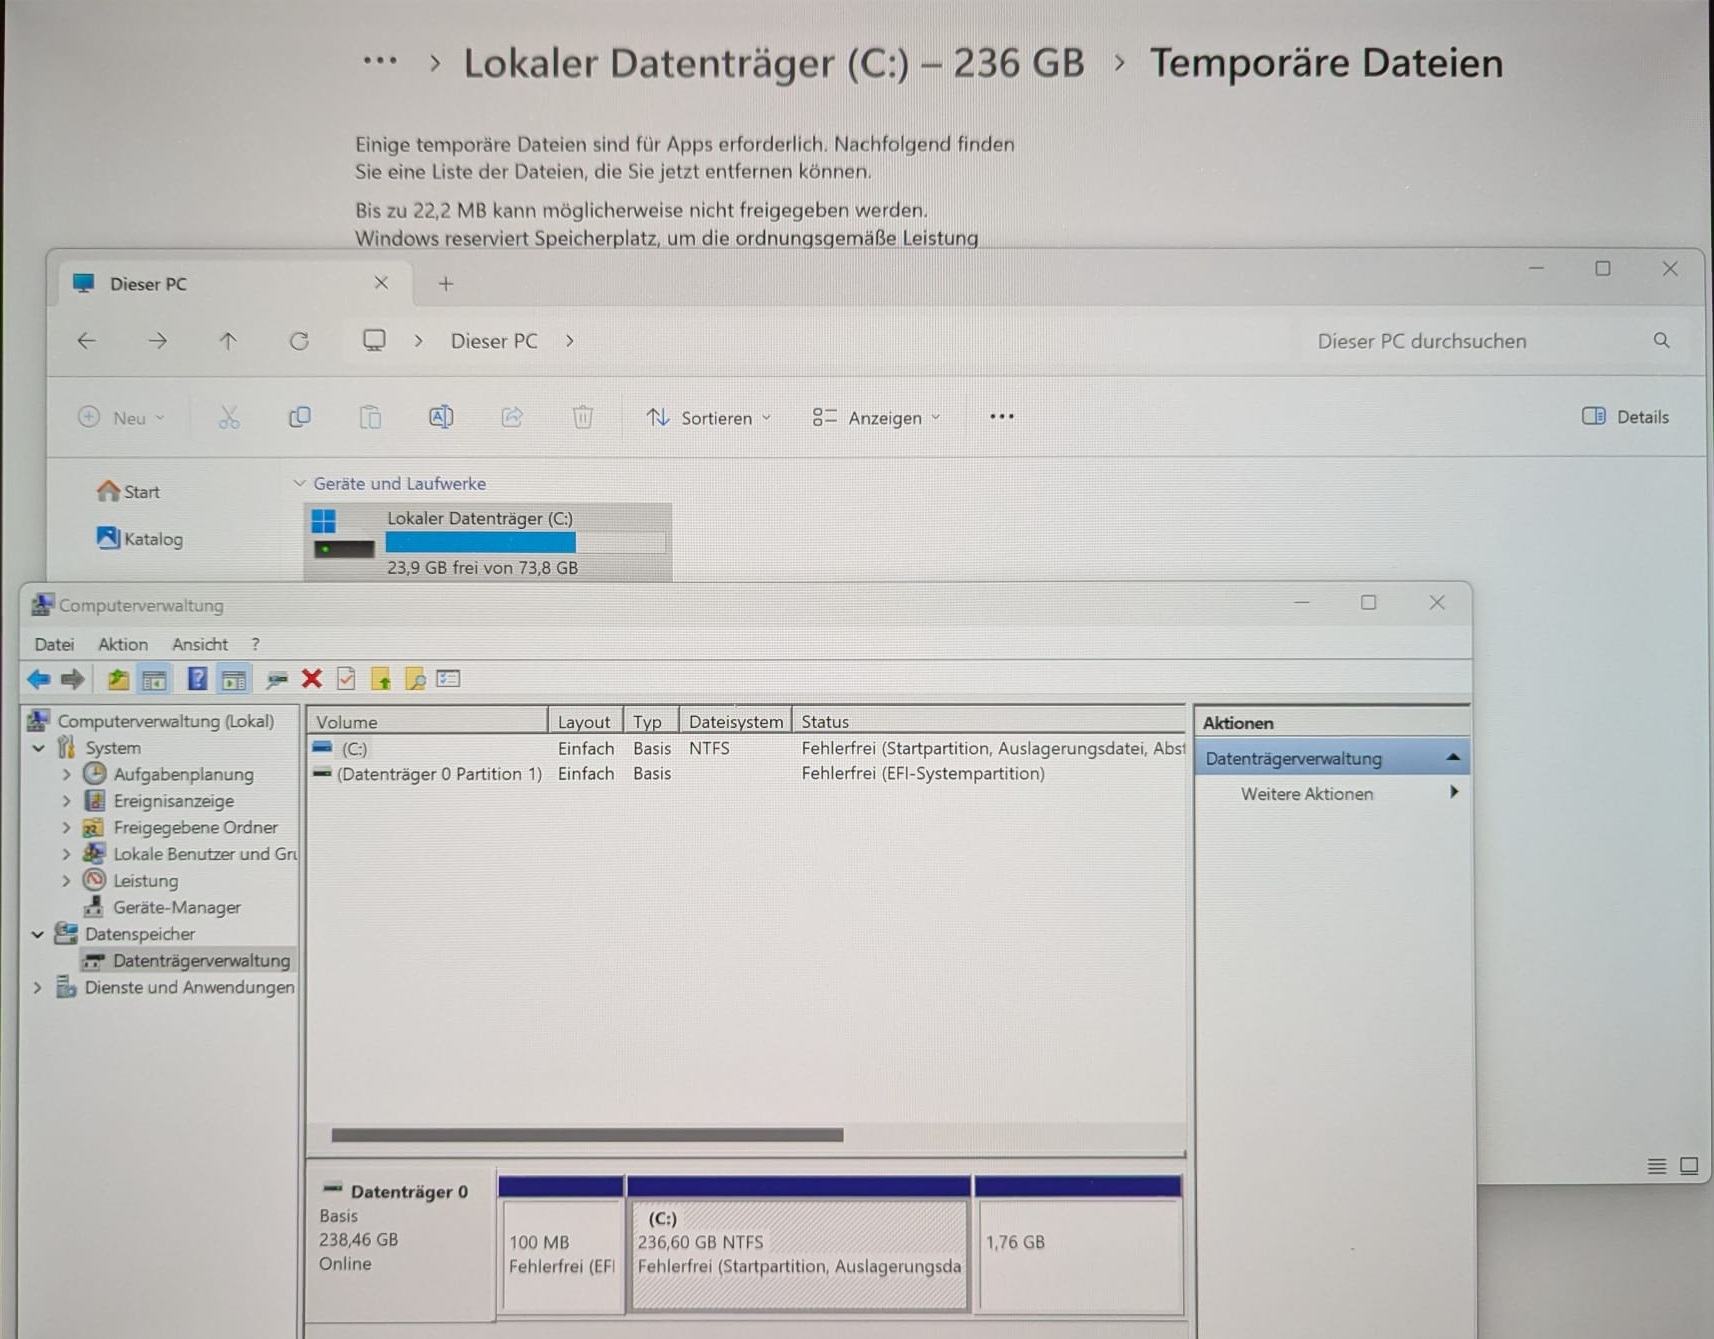The image size is (1714, 1339).
Task: Click the up-one-level folder icon in Computerverwaltung
Action: tap(118, 680)
